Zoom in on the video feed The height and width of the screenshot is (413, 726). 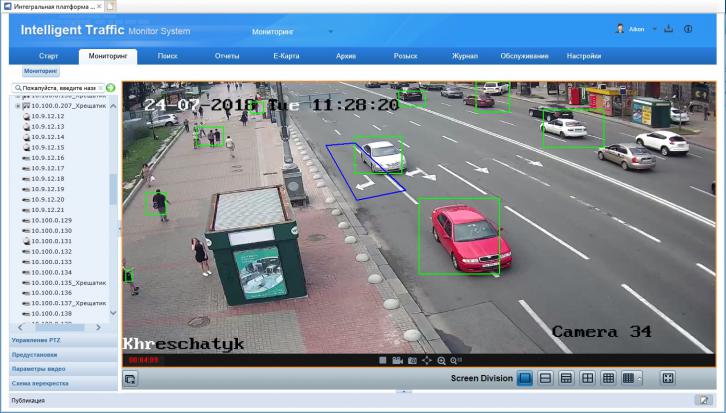[x=441, y=360]
